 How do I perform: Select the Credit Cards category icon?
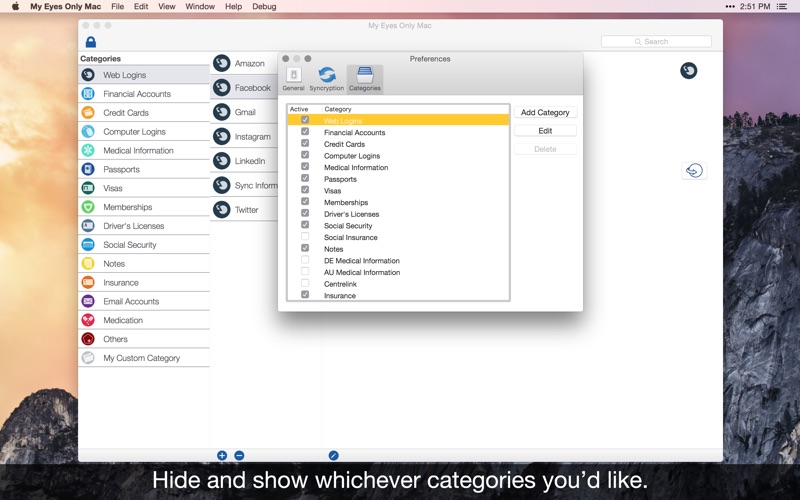click(88, 113)
